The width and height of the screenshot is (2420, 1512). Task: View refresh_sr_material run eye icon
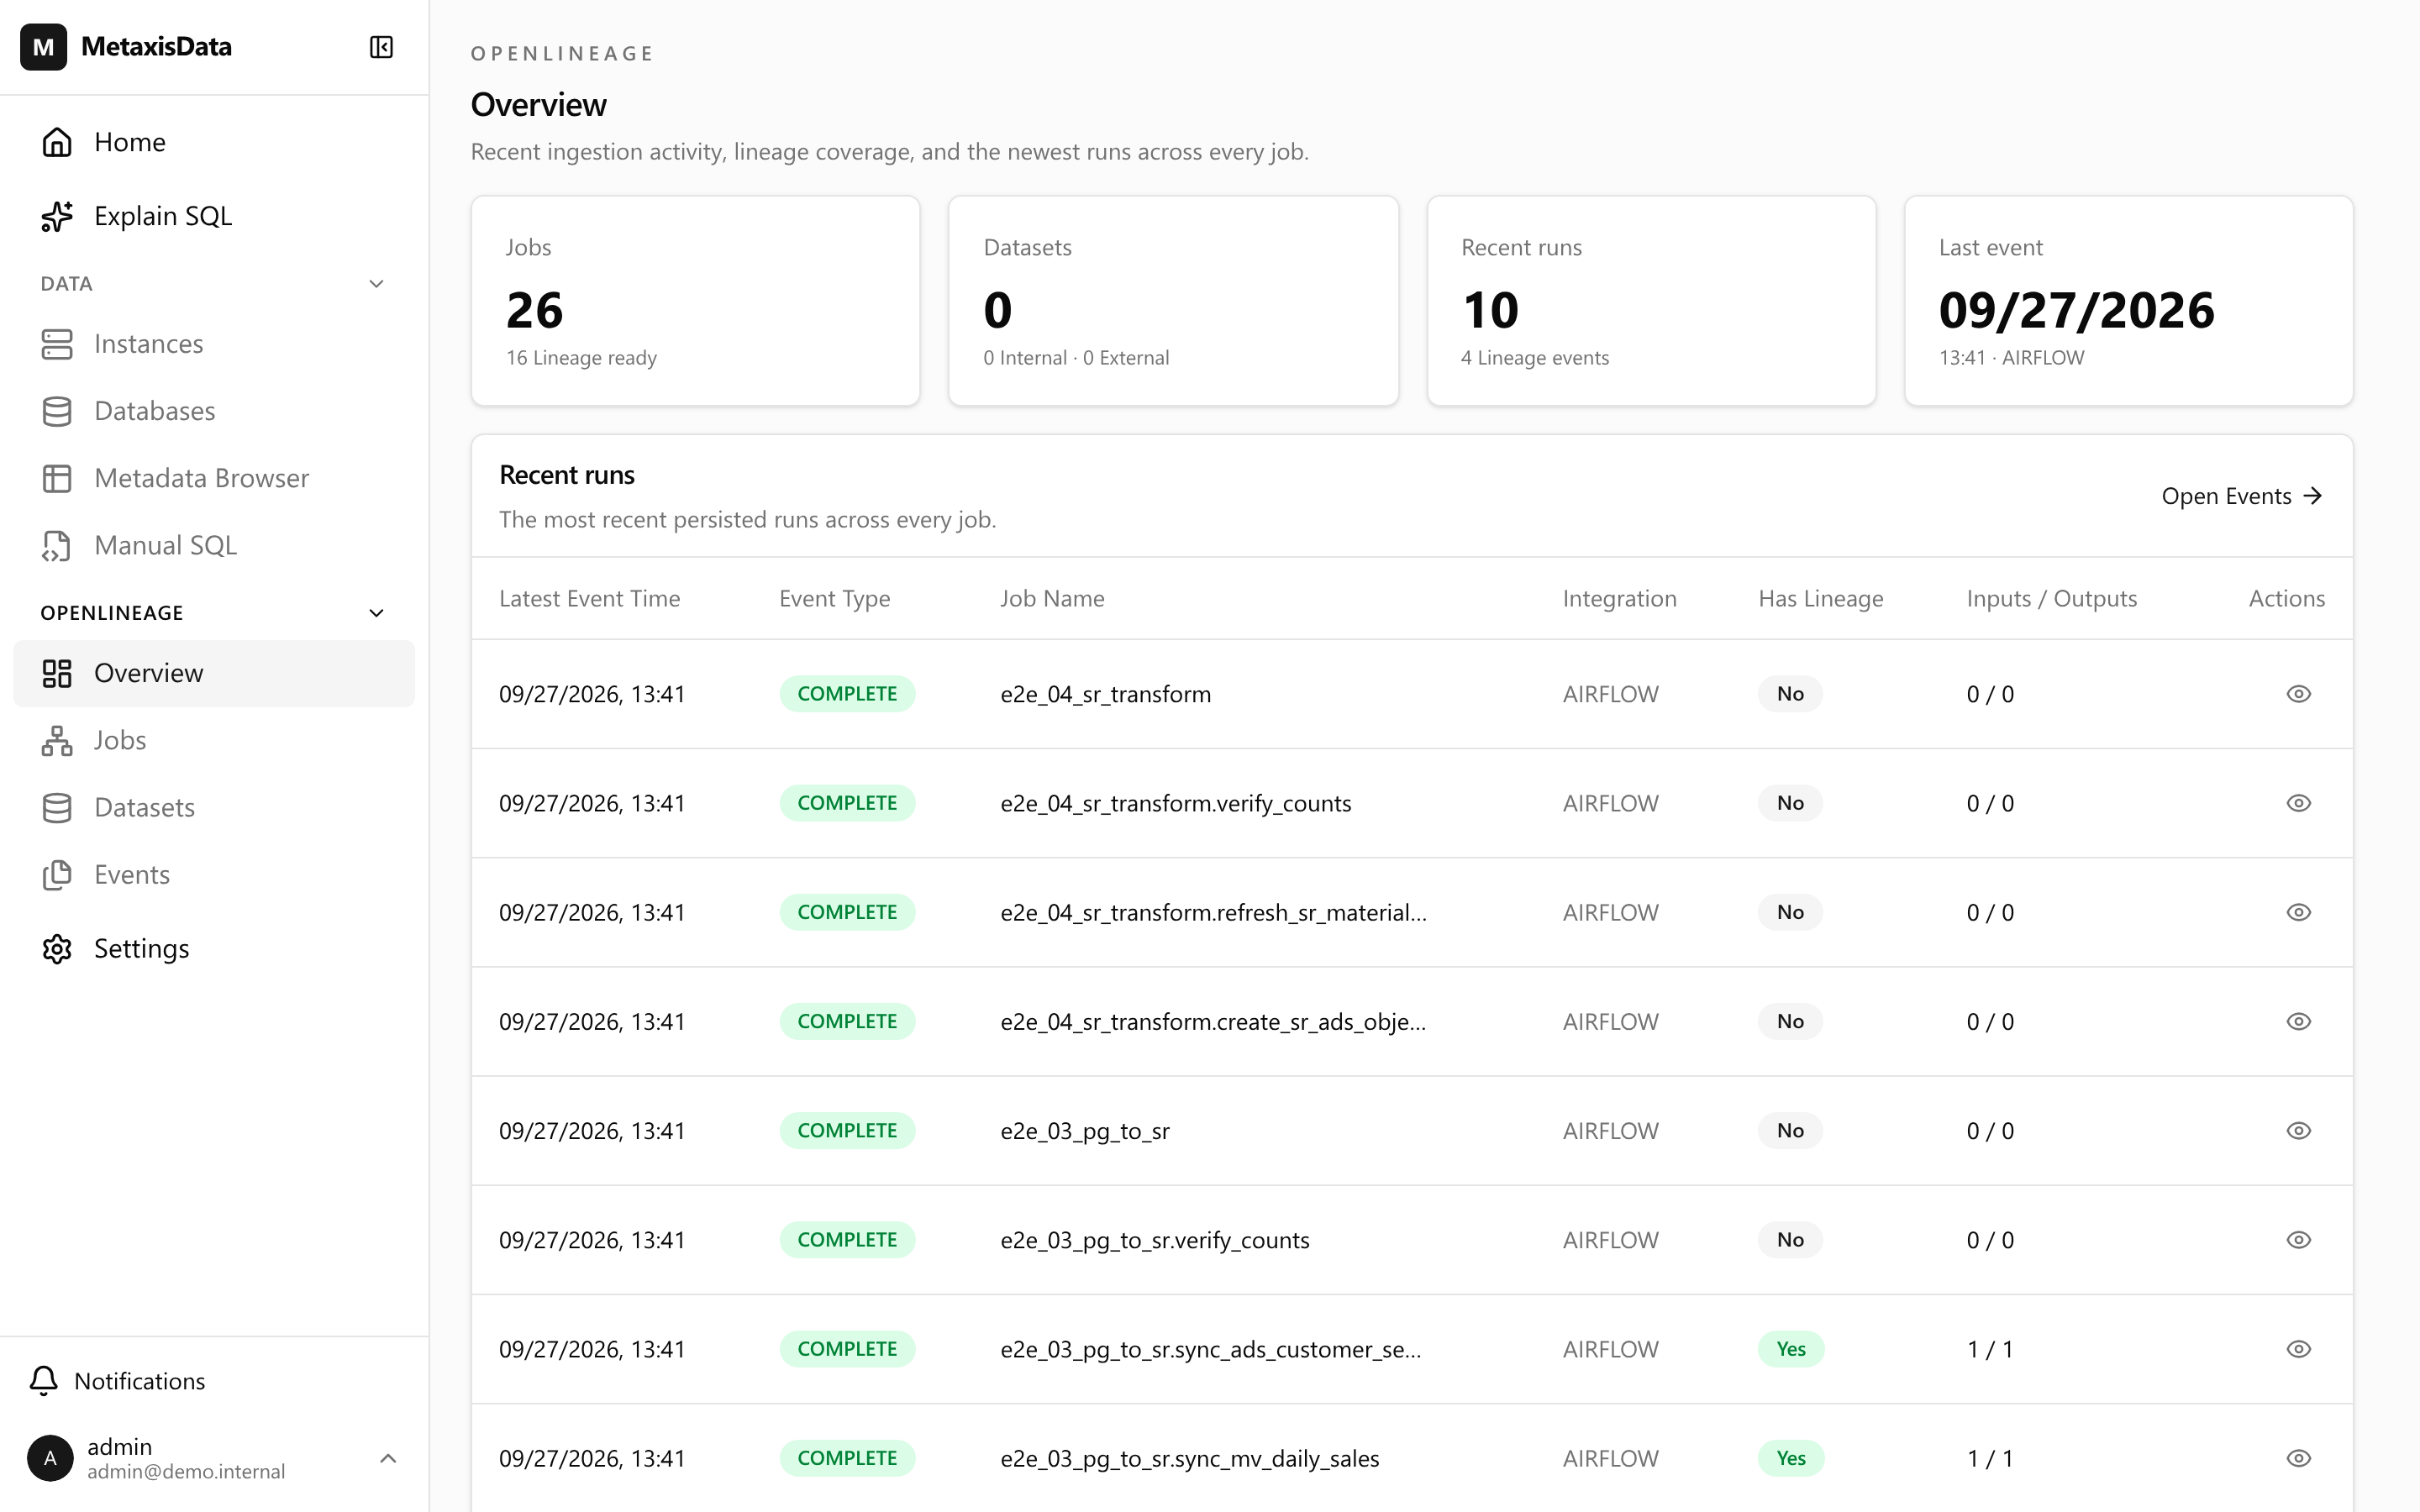click(x=2298, y=912)
